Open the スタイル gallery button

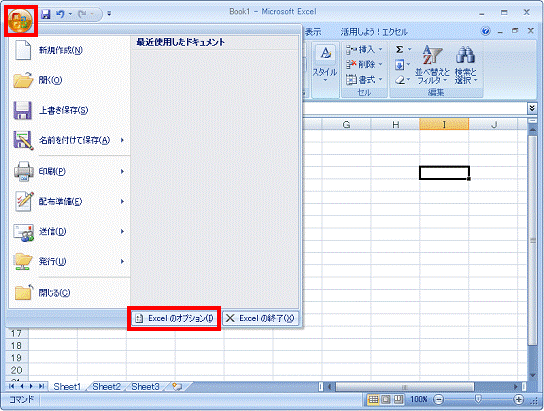point(325,64)
